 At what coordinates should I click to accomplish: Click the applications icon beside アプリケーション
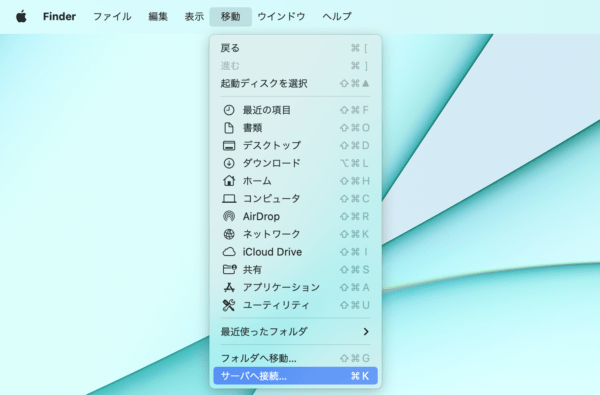pos(229,287)
